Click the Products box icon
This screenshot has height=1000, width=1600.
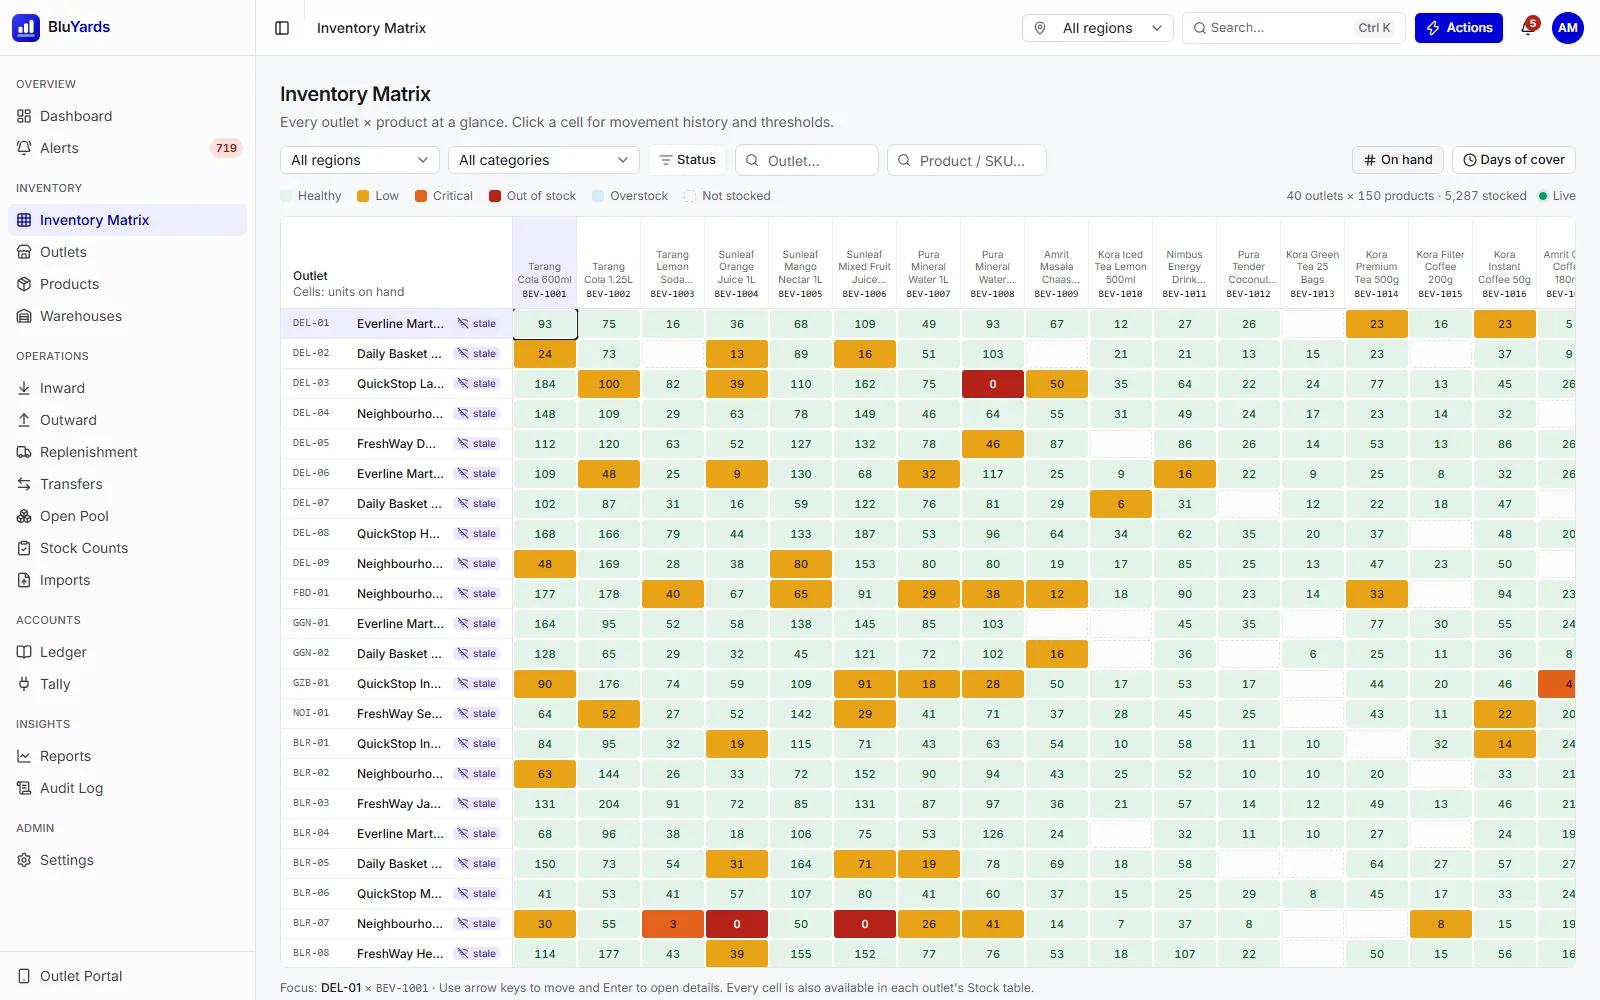click(x=24, y=284)
